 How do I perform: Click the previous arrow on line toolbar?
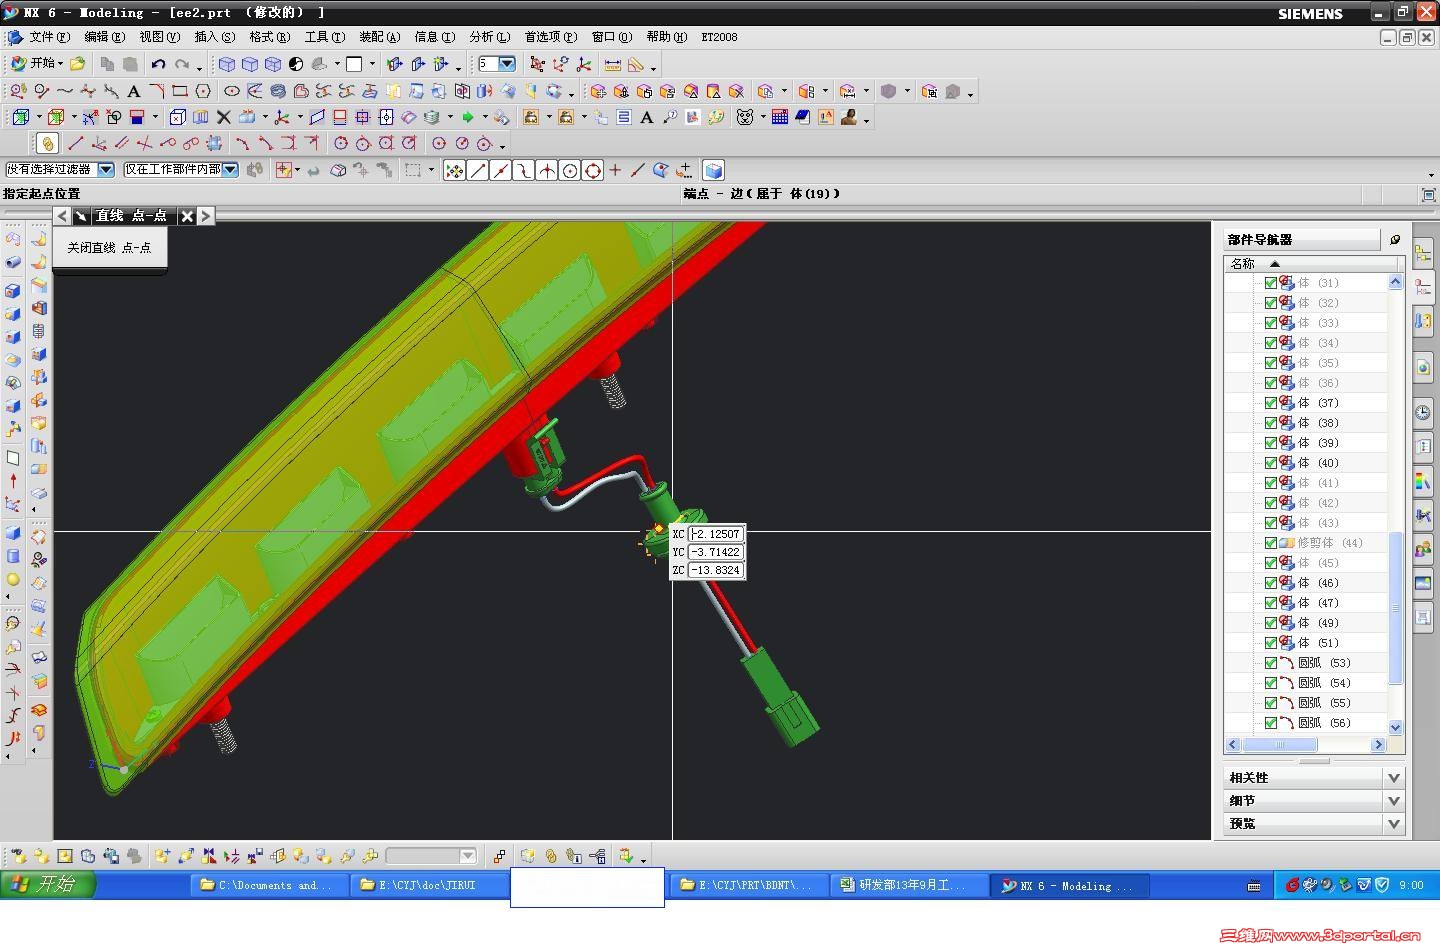coord(62,215)
